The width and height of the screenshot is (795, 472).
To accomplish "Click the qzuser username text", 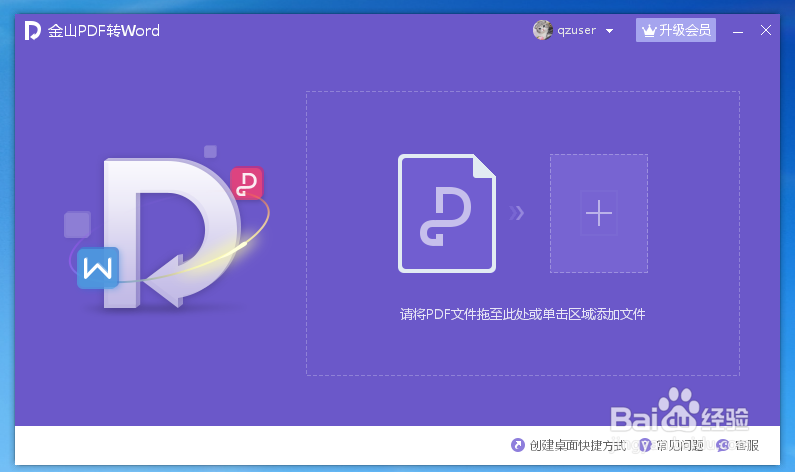I will tap(576, 30).
